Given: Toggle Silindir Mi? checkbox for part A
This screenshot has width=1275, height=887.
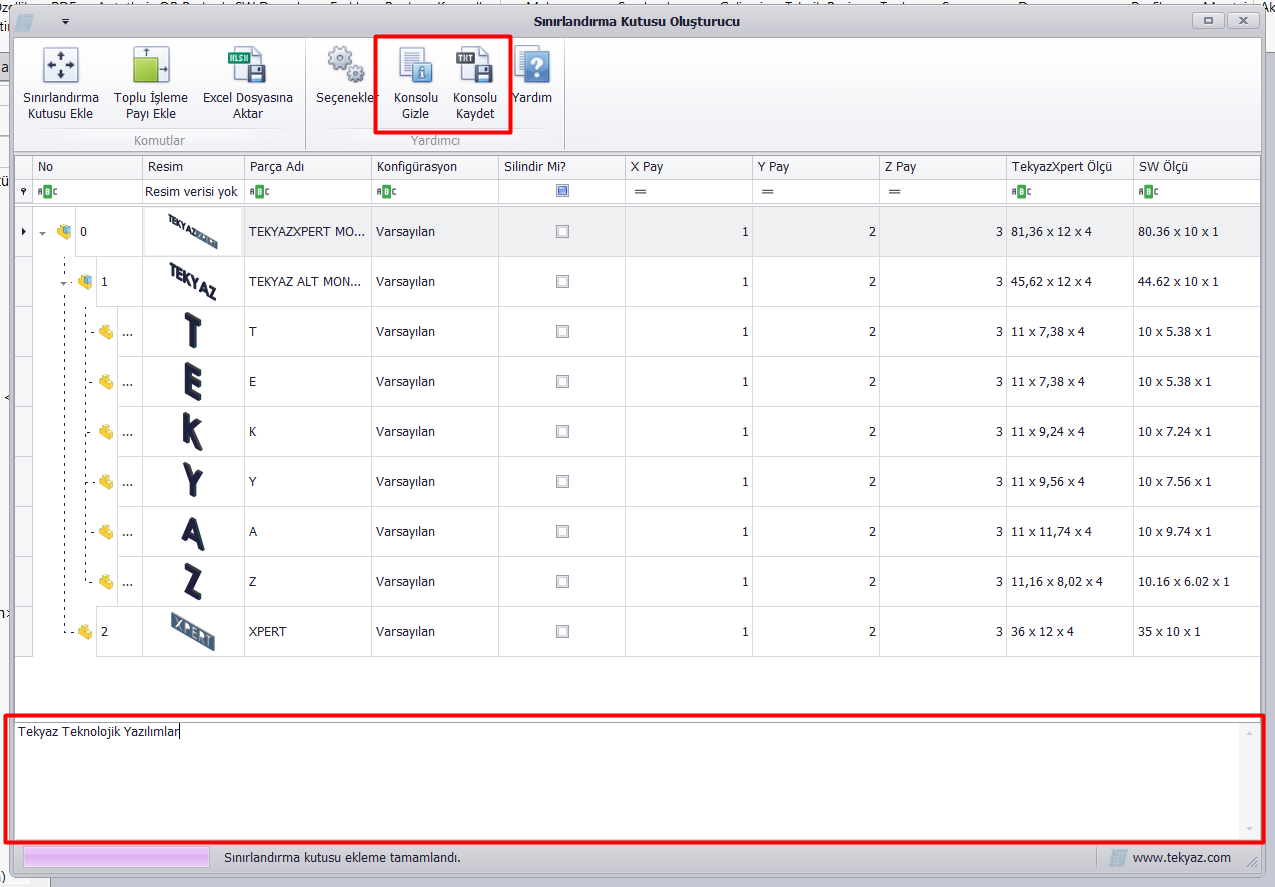Looking at the screenshot, I should coord(562,532).
